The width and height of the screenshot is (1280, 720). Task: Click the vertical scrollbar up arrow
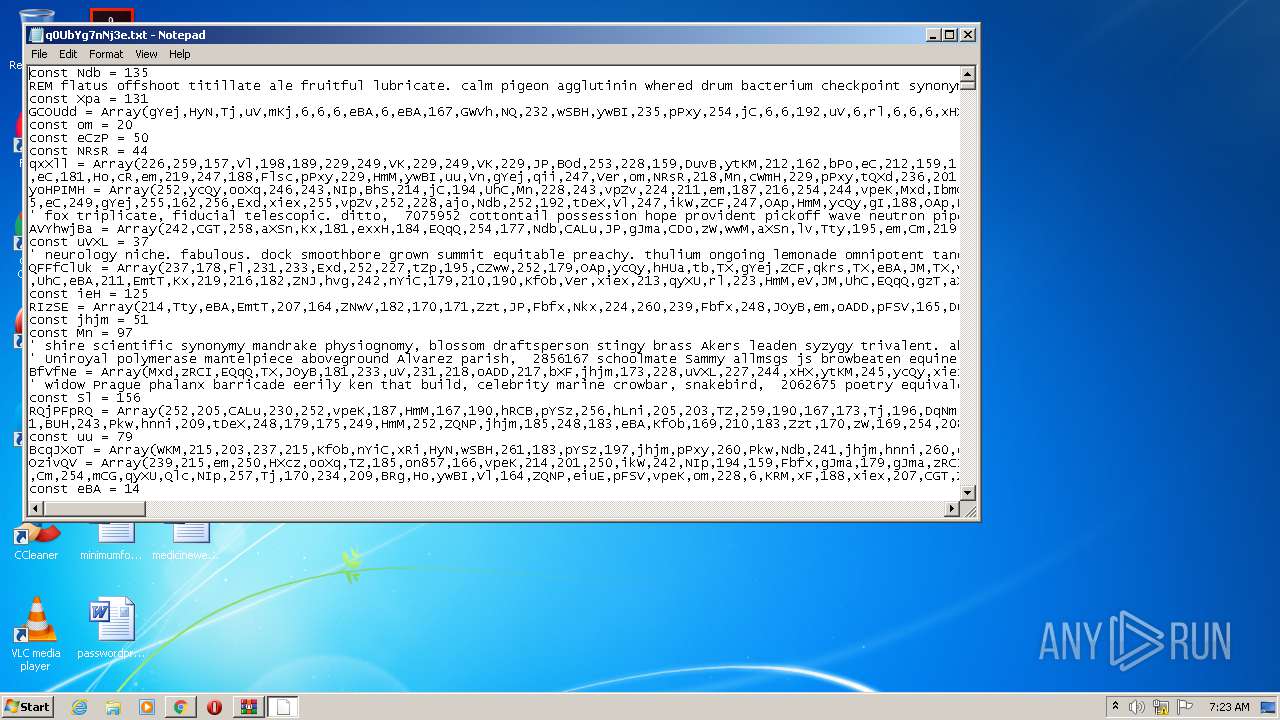tap(967, 74)
